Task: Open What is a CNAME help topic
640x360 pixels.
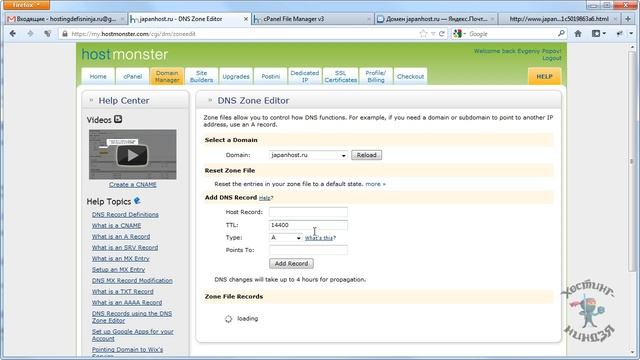Action: (x=116, y=225)
